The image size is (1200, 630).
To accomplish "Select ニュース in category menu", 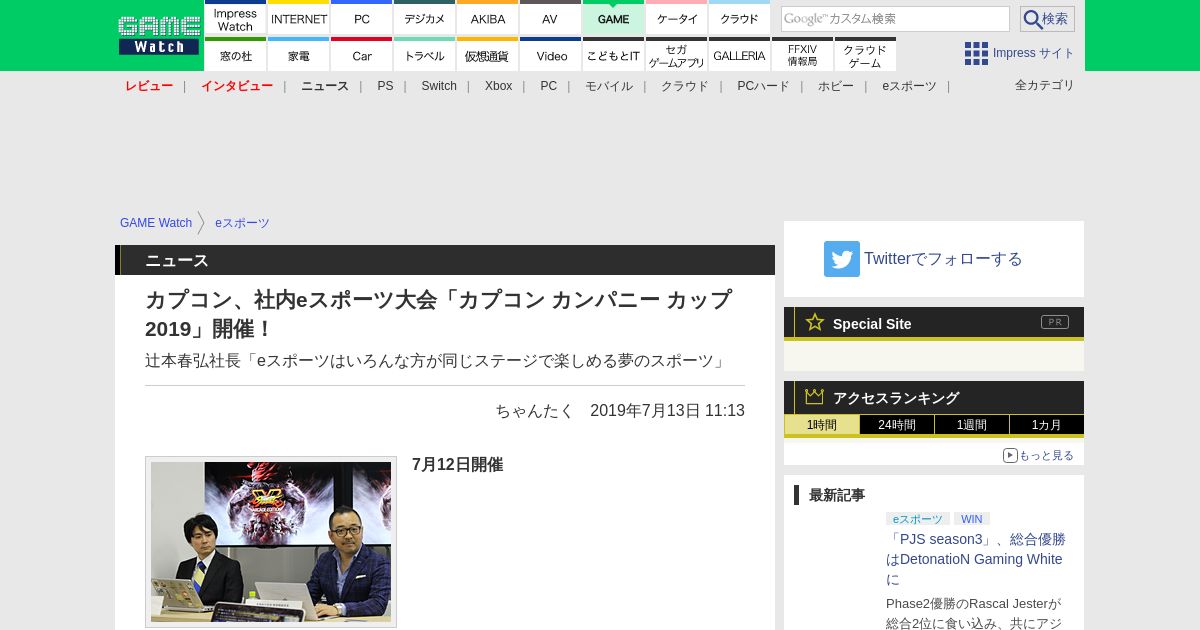I will [x=325, y=86].
